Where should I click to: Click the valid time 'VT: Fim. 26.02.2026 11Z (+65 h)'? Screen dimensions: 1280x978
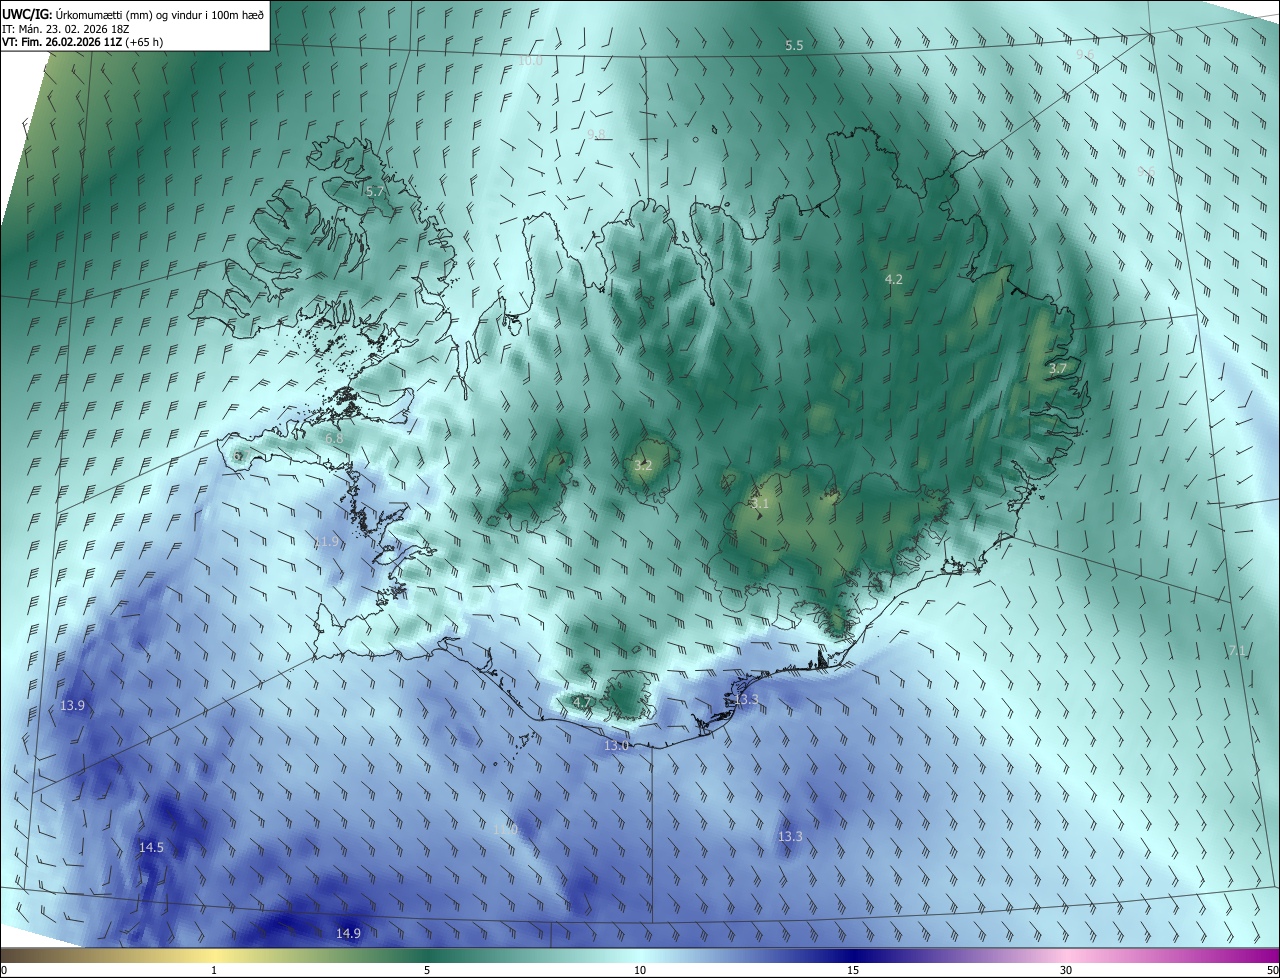tap(83, 42)
